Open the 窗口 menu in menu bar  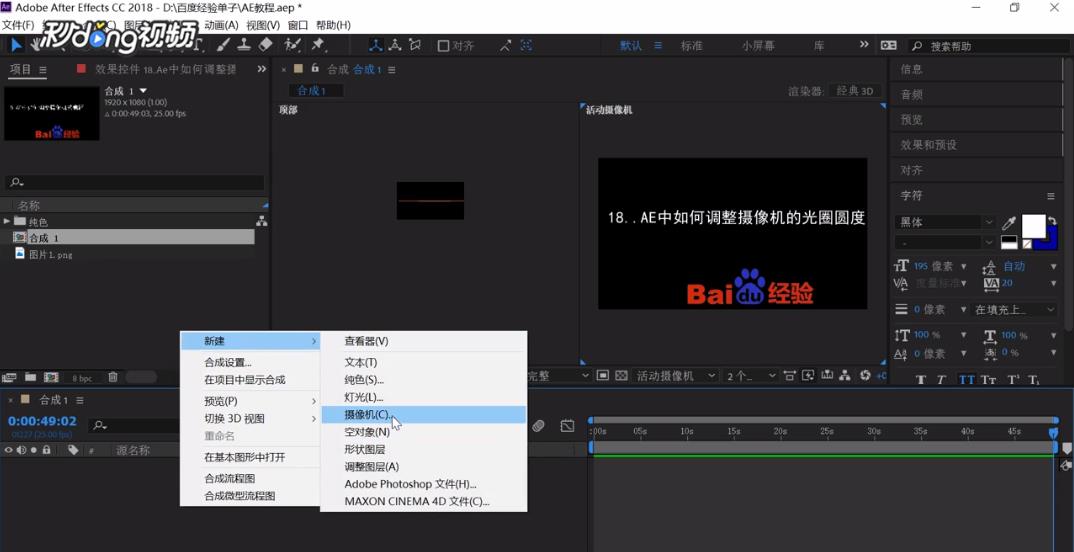(x=297, y=25)
